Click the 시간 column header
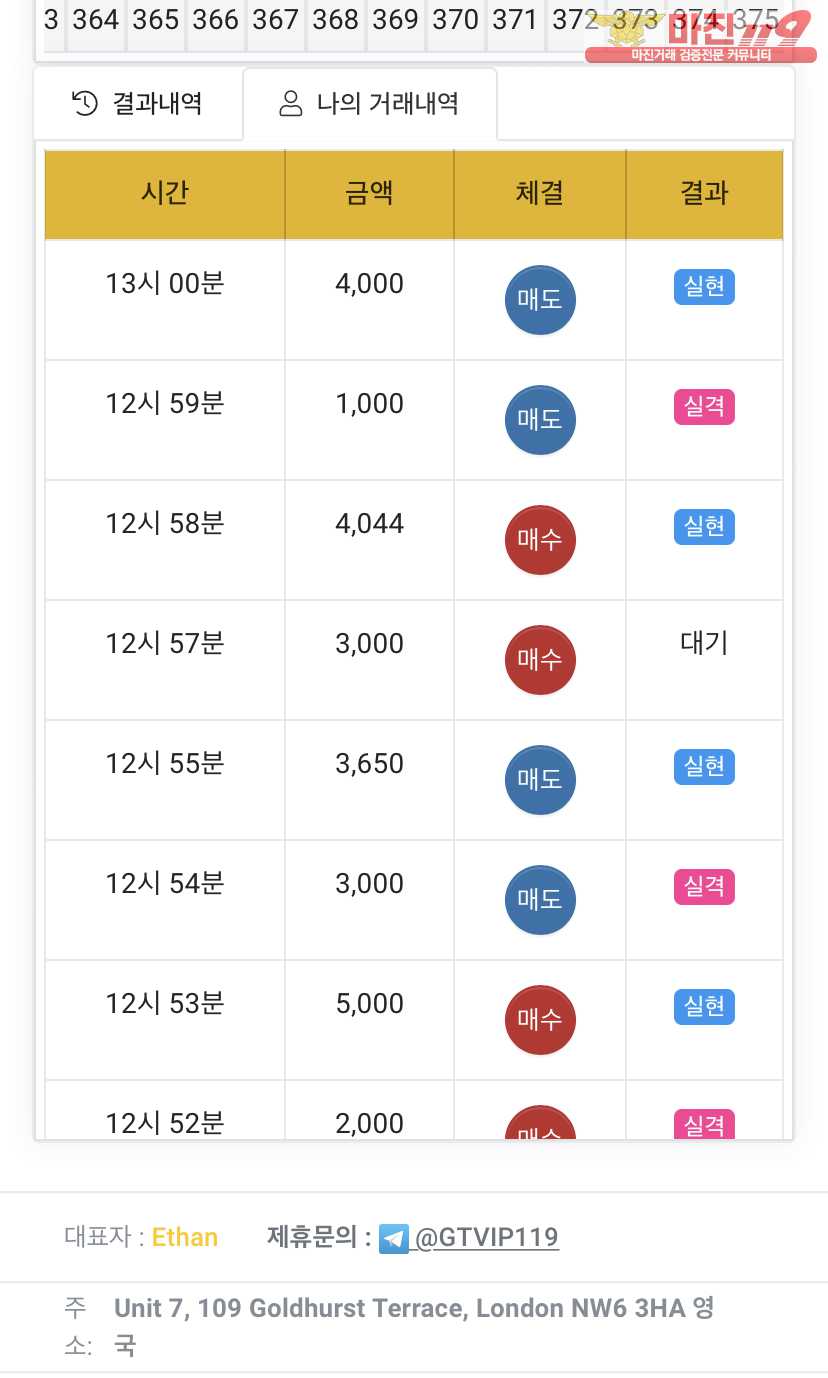828x1378 pixels. tap(165, 194)
